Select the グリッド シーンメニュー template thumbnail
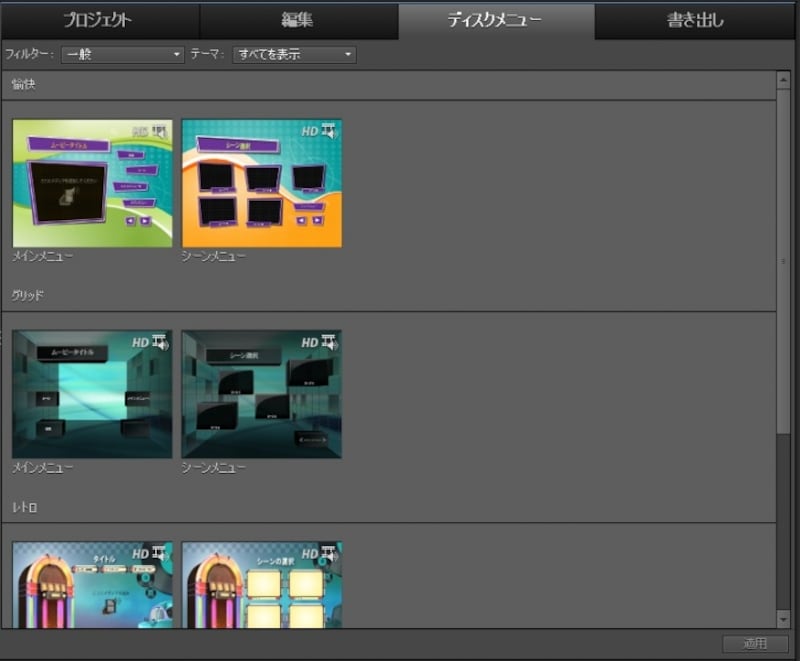The image size is (800, 661). (262, 394)
